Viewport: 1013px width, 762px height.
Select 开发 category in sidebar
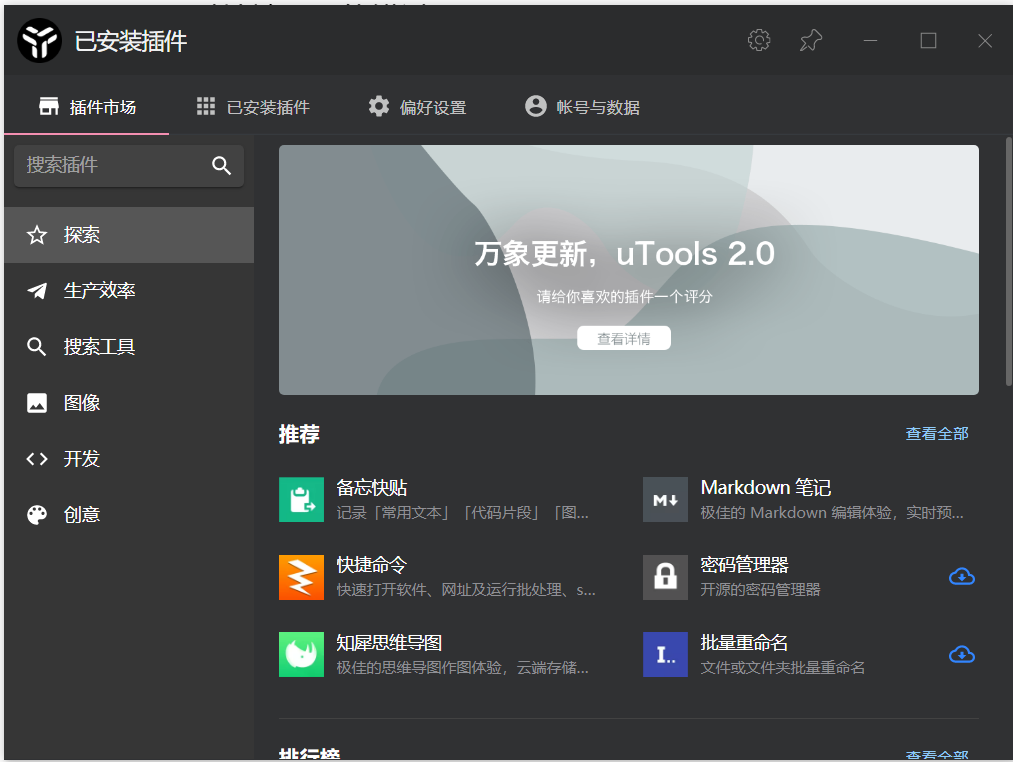[x=129, y=459]
